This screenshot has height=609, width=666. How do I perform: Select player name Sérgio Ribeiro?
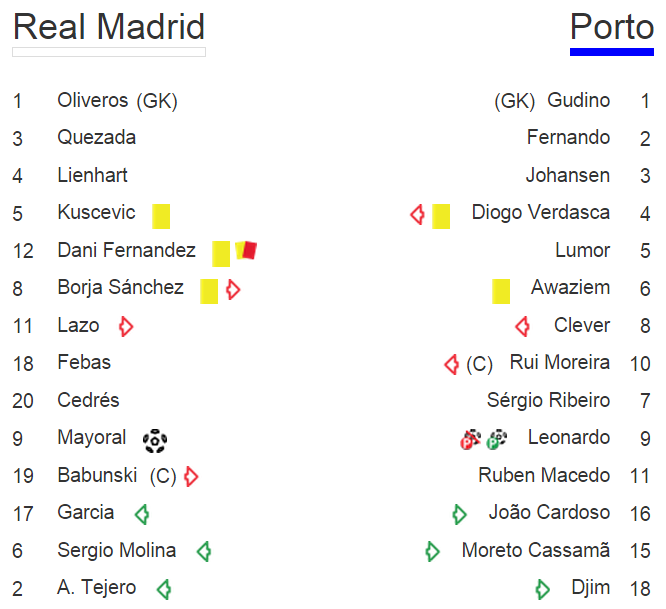pos(548,400)
